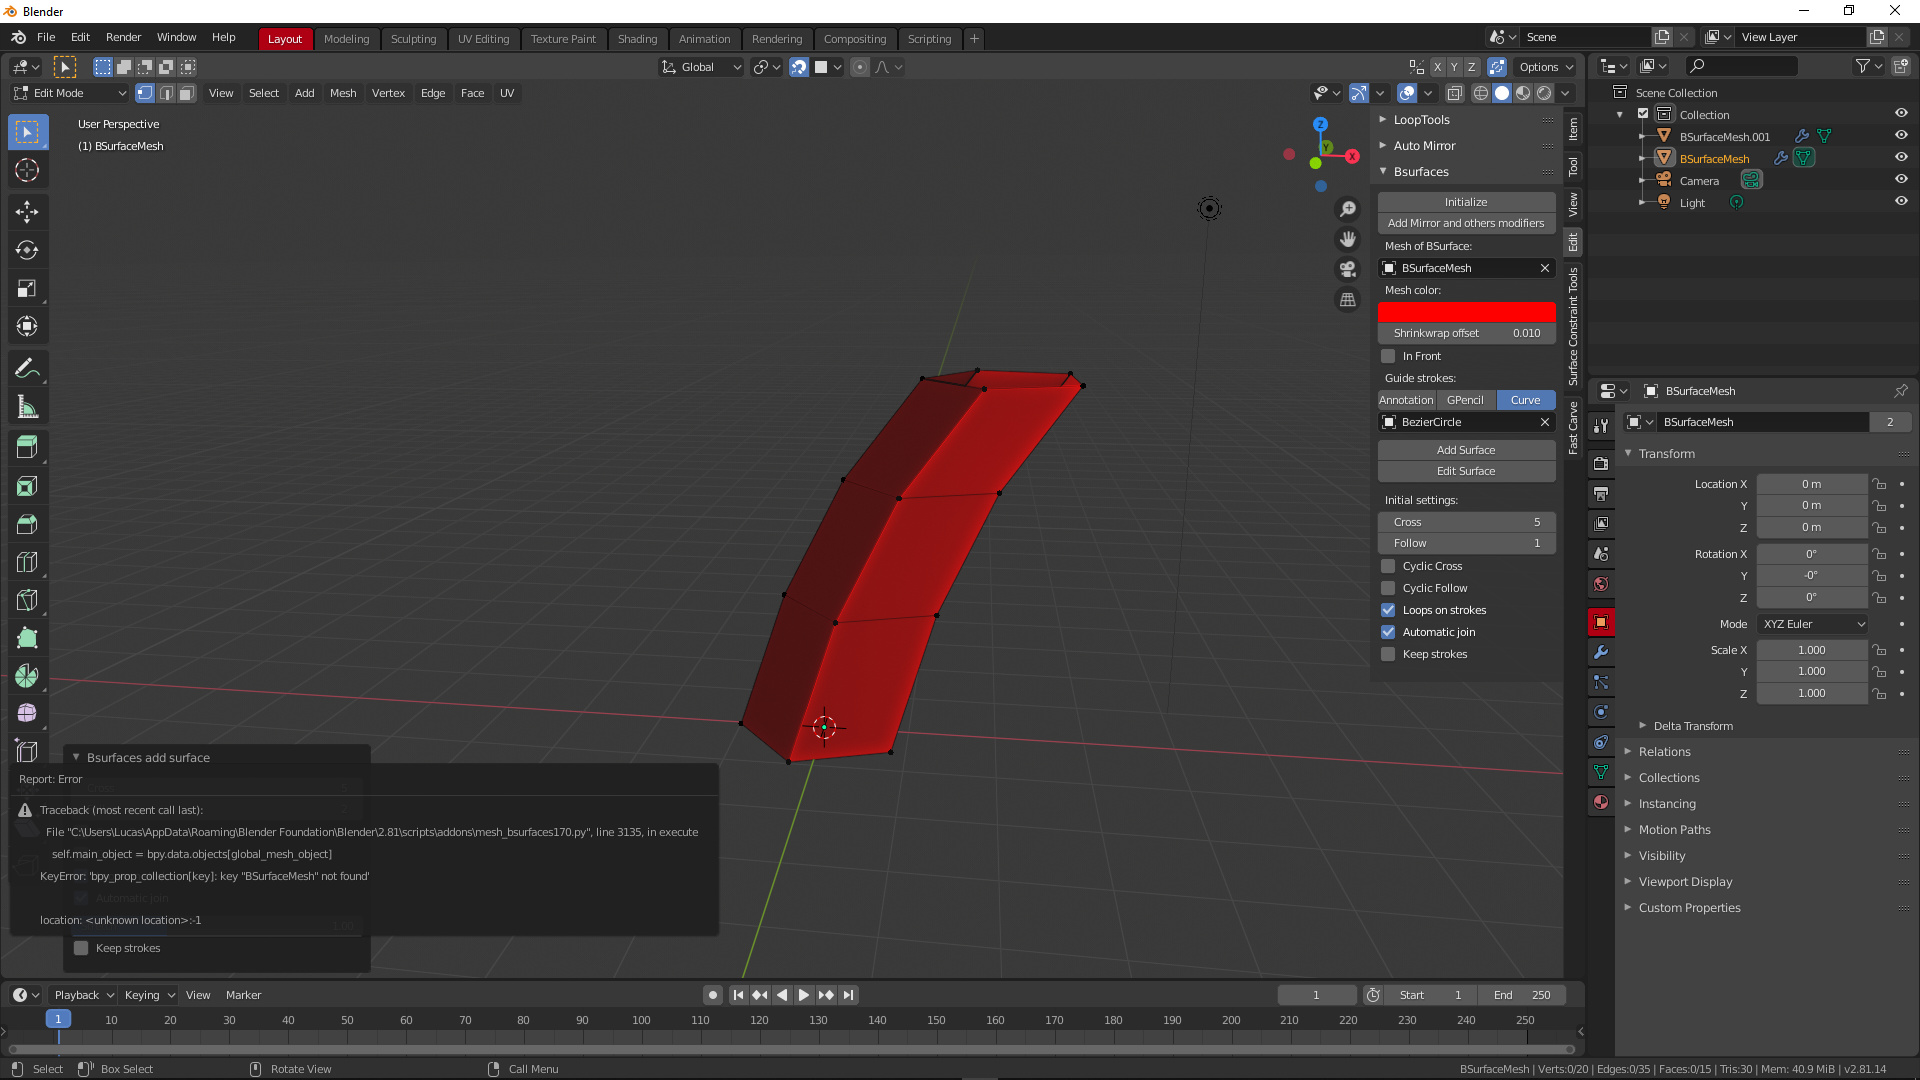Image resolution: width=1920 pixels, height=1080 pixels.
Task: Click the Snap to grid icon
Action: pyautogui.click(x=820, y=66)
